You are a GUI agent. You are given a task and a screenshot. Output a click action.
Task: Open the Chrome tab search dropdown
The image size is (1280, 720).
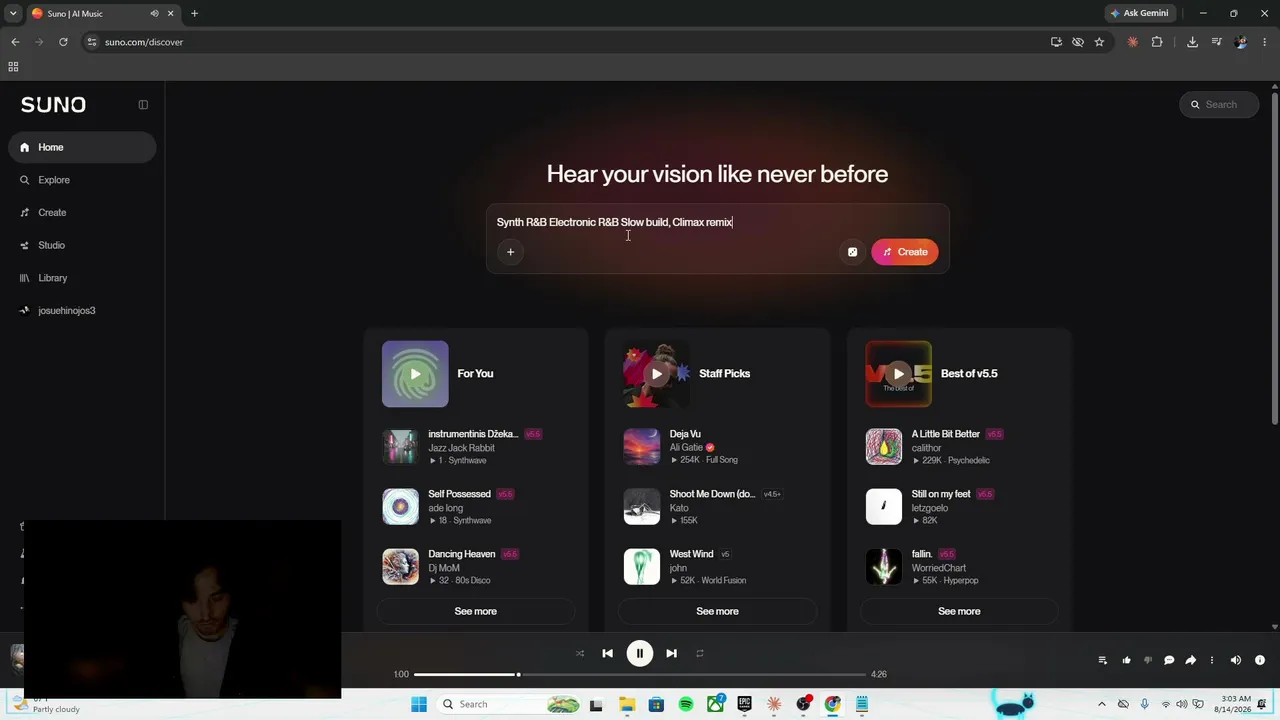pyautogui.click(x=13, y=13)
